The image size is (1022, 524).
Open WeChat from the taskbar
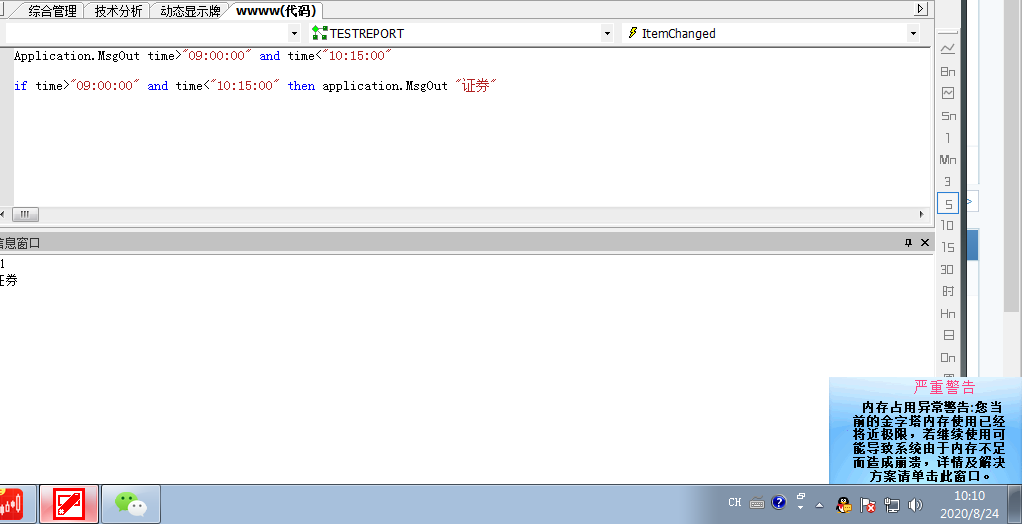pyautogui.click(x=131, y=504)
